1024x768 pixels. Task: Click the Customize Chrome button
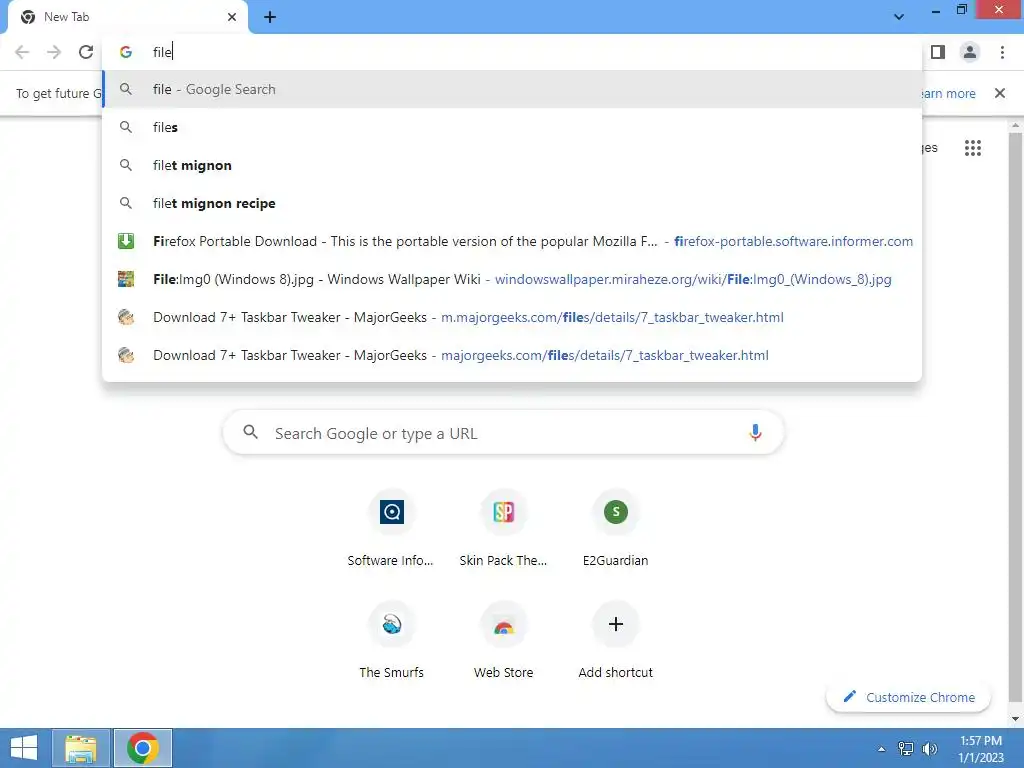coord(908,697)
